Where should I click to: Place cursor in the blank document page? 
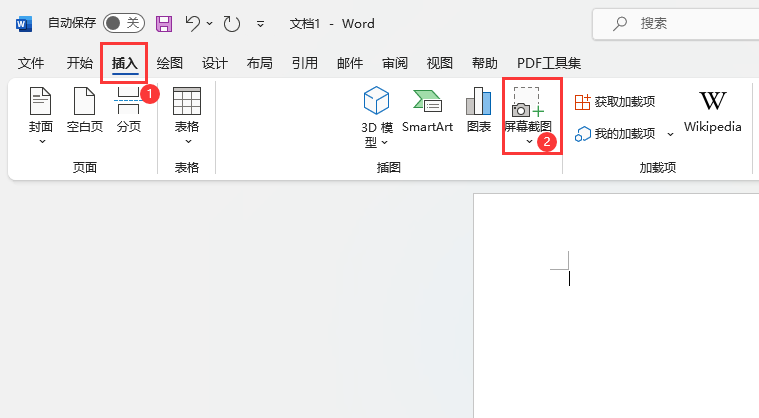(616, 306)
